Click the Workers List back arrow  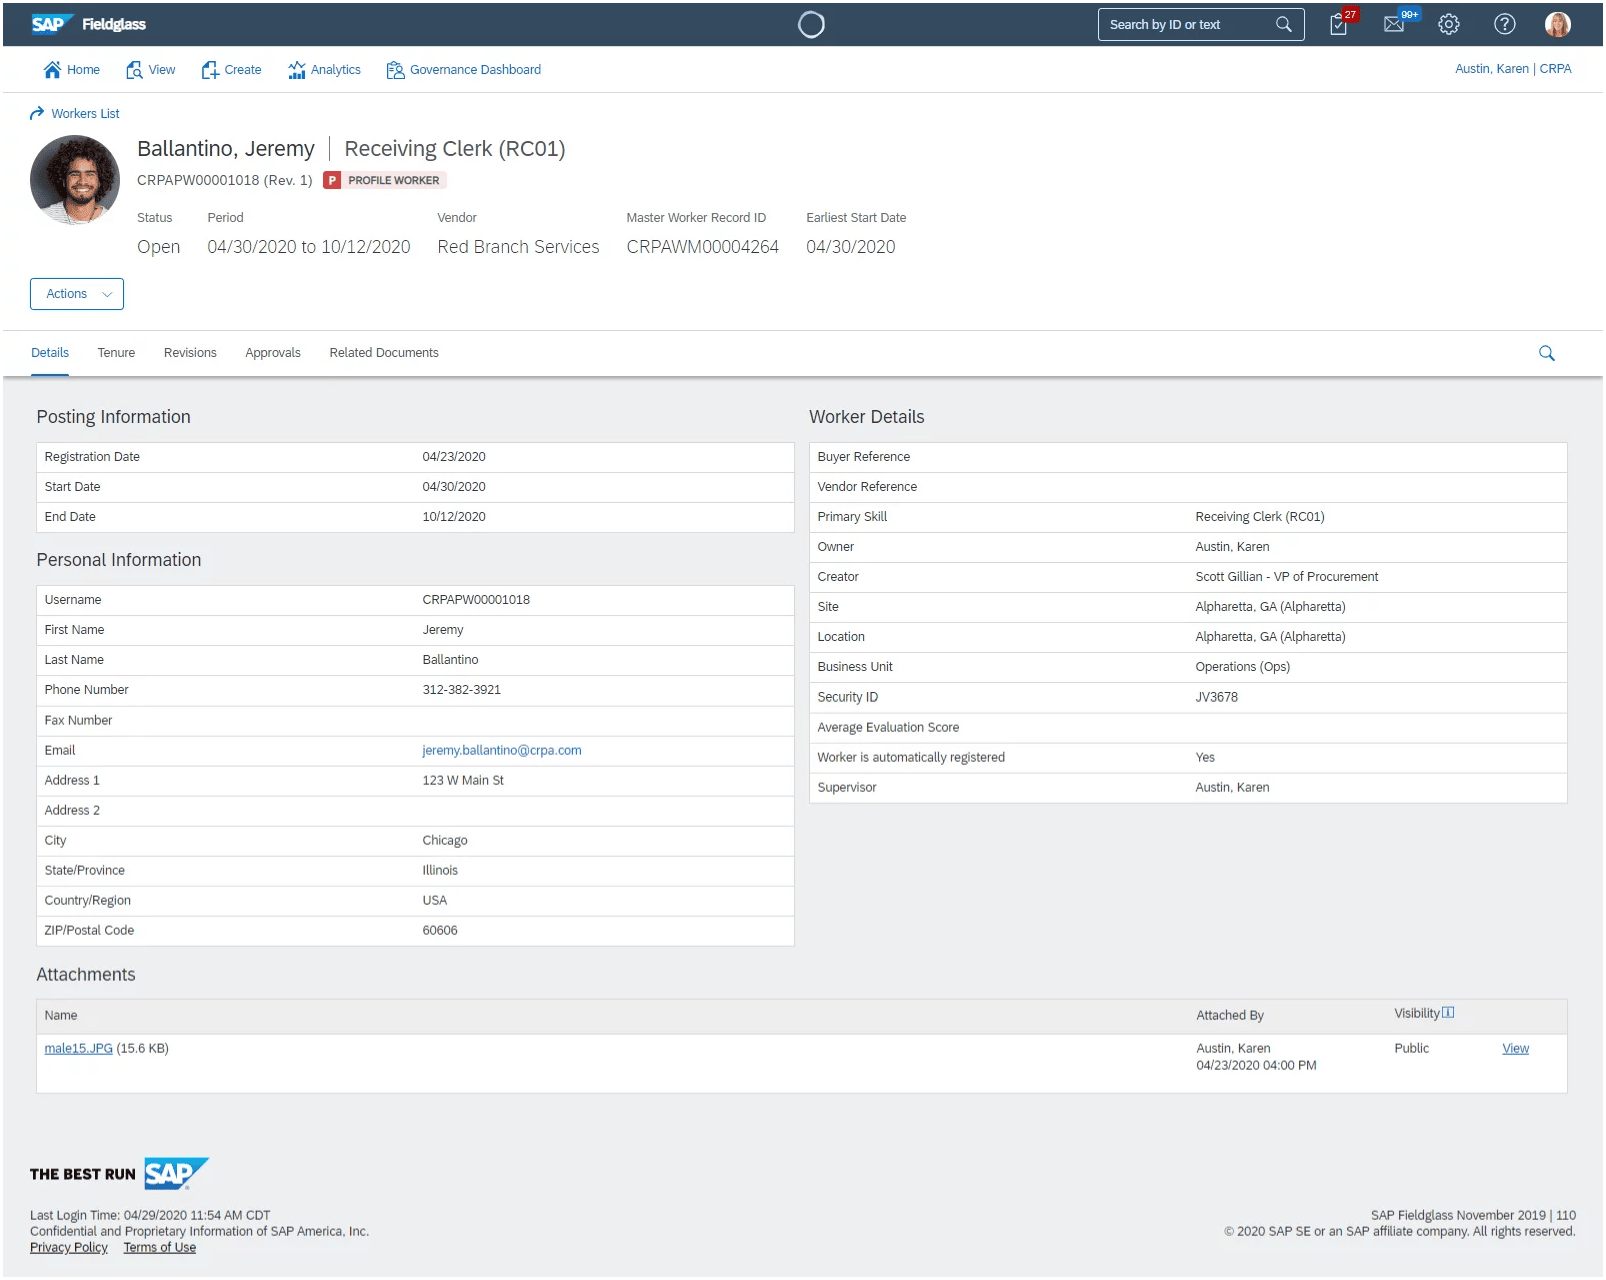click(x=37, y=114)
